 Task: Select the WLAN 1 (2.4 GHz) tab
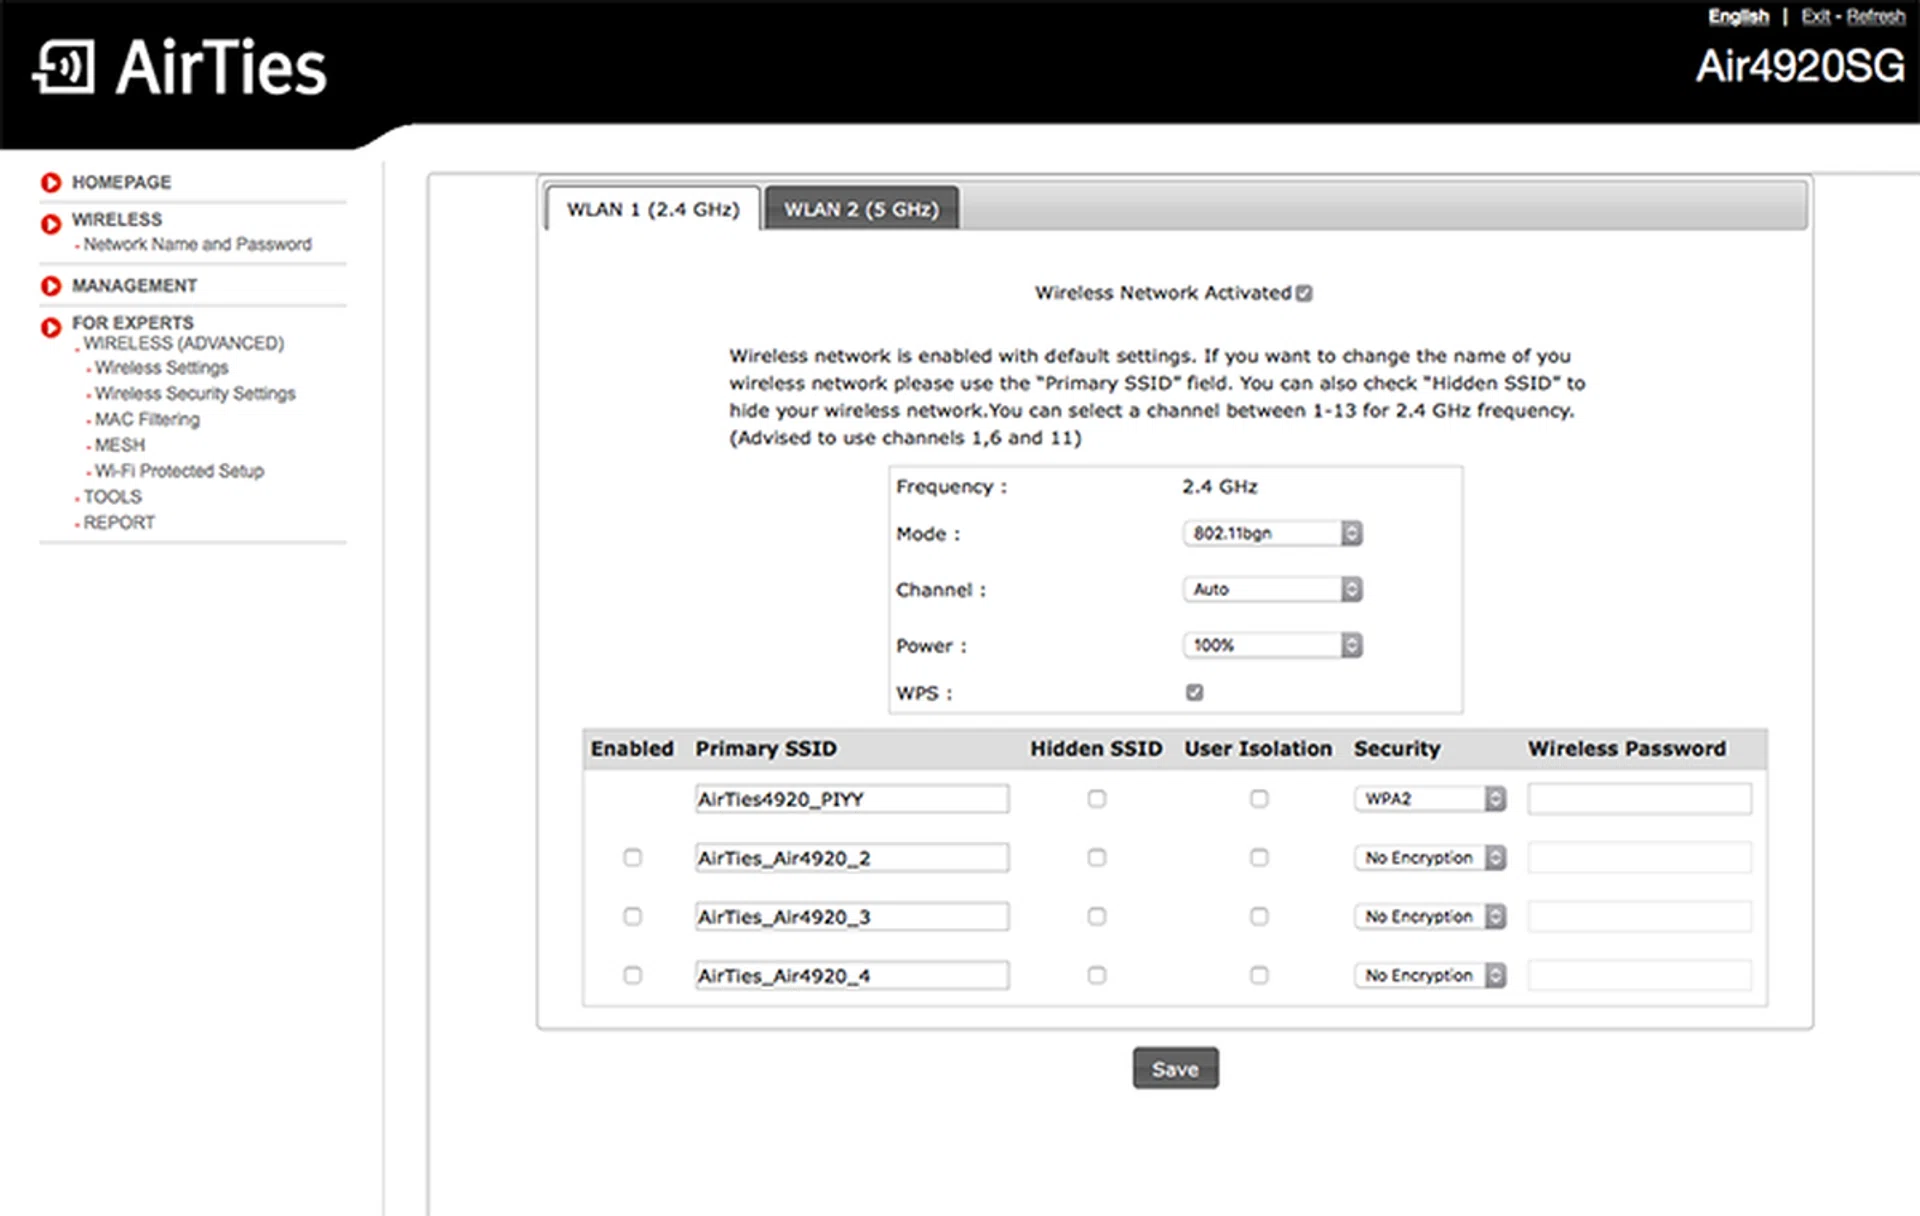click(x=653, y=209)
